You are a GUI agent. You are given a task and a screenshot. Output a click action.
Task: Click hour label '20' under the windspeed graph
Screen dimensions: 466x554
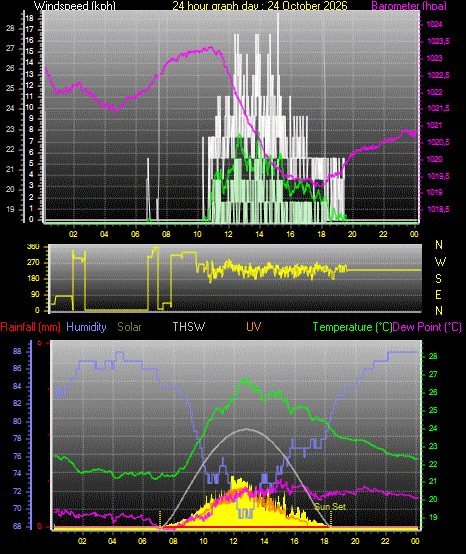[x=352, y=234]
